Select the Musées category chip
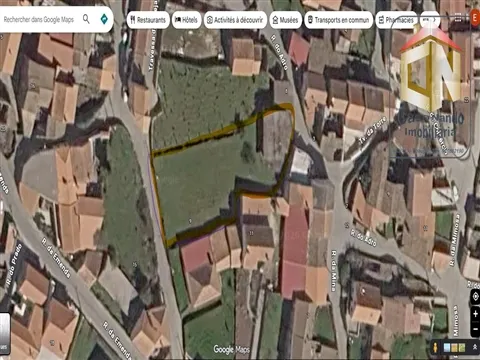Viewport: 480px width, 360px height. [x=286, y=20]
